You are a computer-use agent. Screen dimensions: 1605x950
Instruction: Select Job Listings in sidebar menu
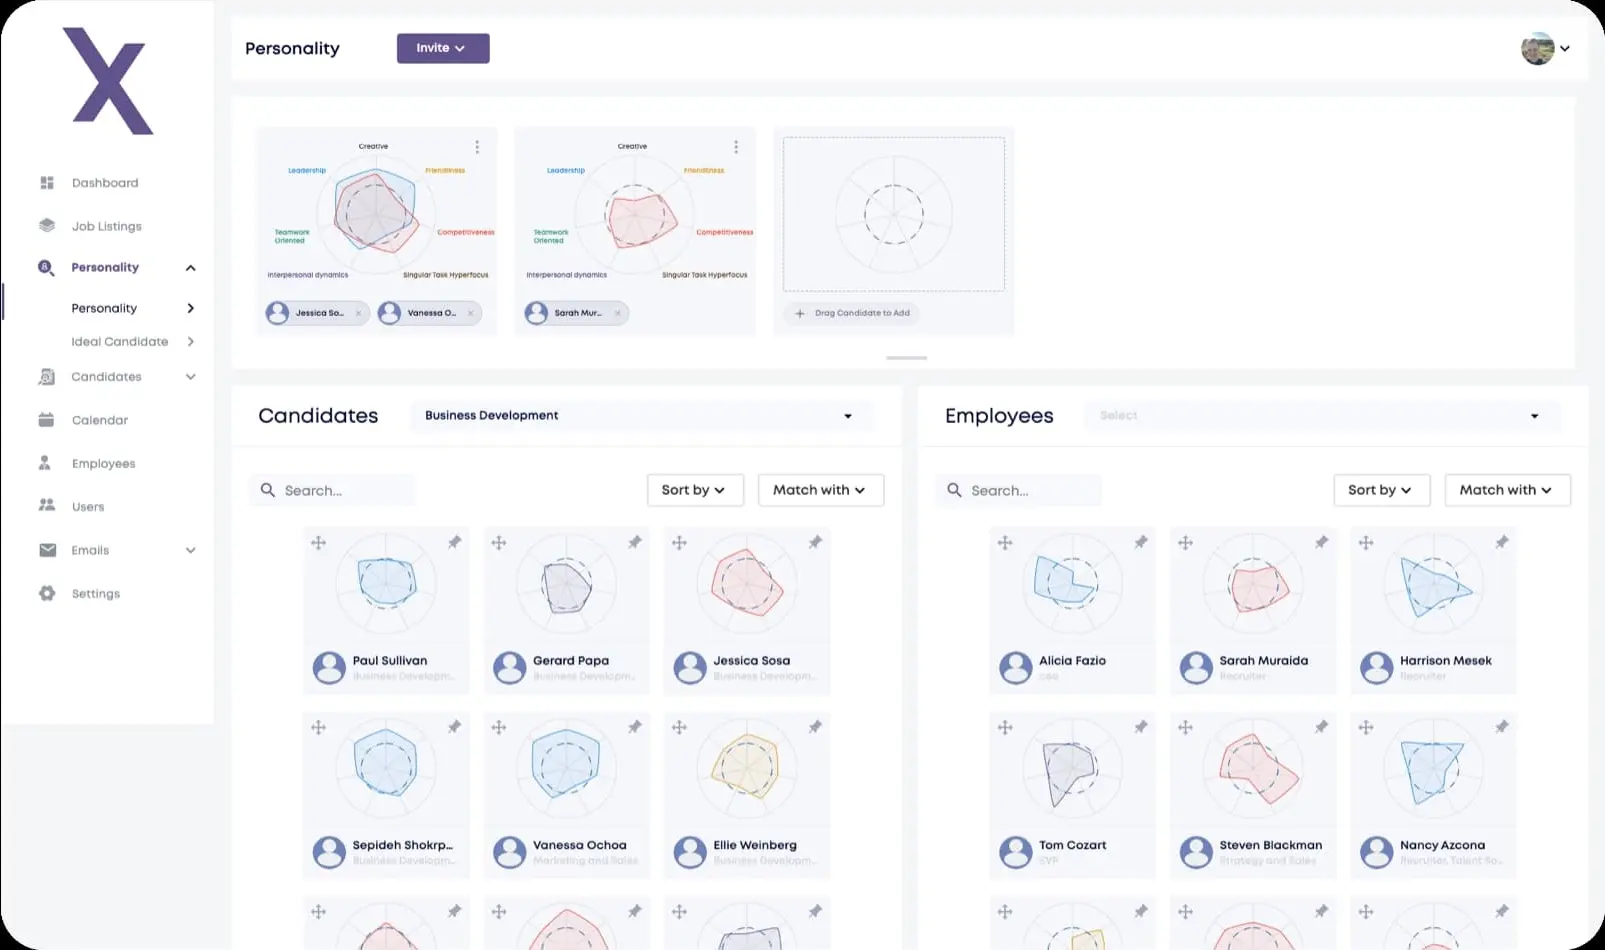pyautogui.click(x=107, y=227)
